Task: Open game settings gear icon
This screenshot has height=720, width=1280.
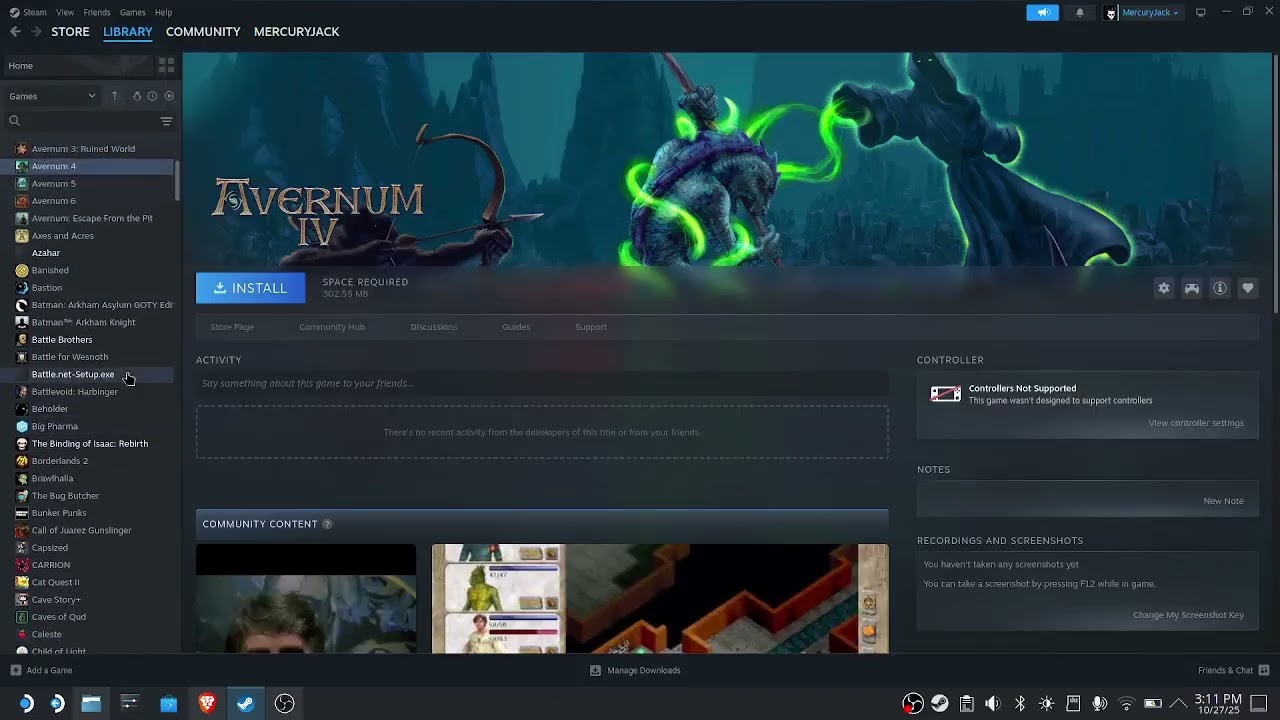Action: pyautogui.click(x=1163, y=288)
